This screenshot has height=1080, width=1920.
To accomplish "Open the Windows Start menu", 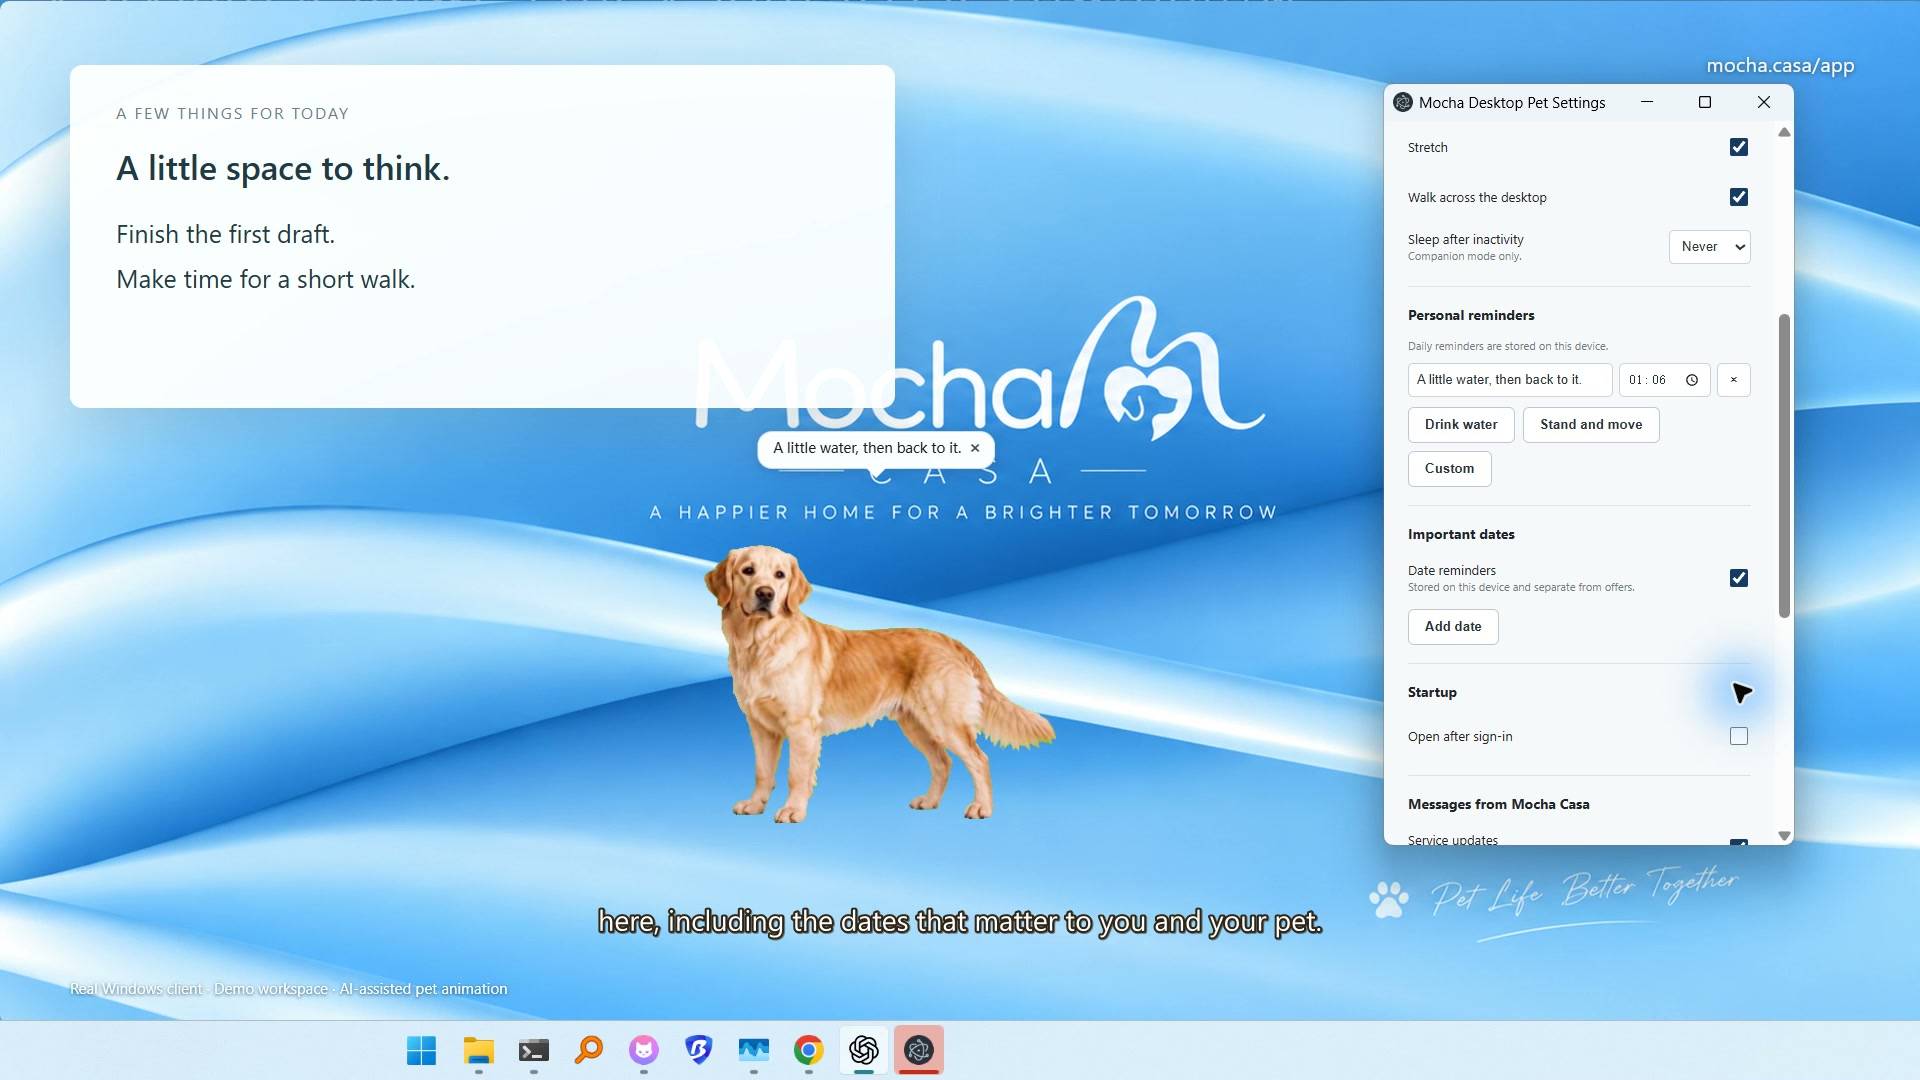I will click(x=421, y=1050).
